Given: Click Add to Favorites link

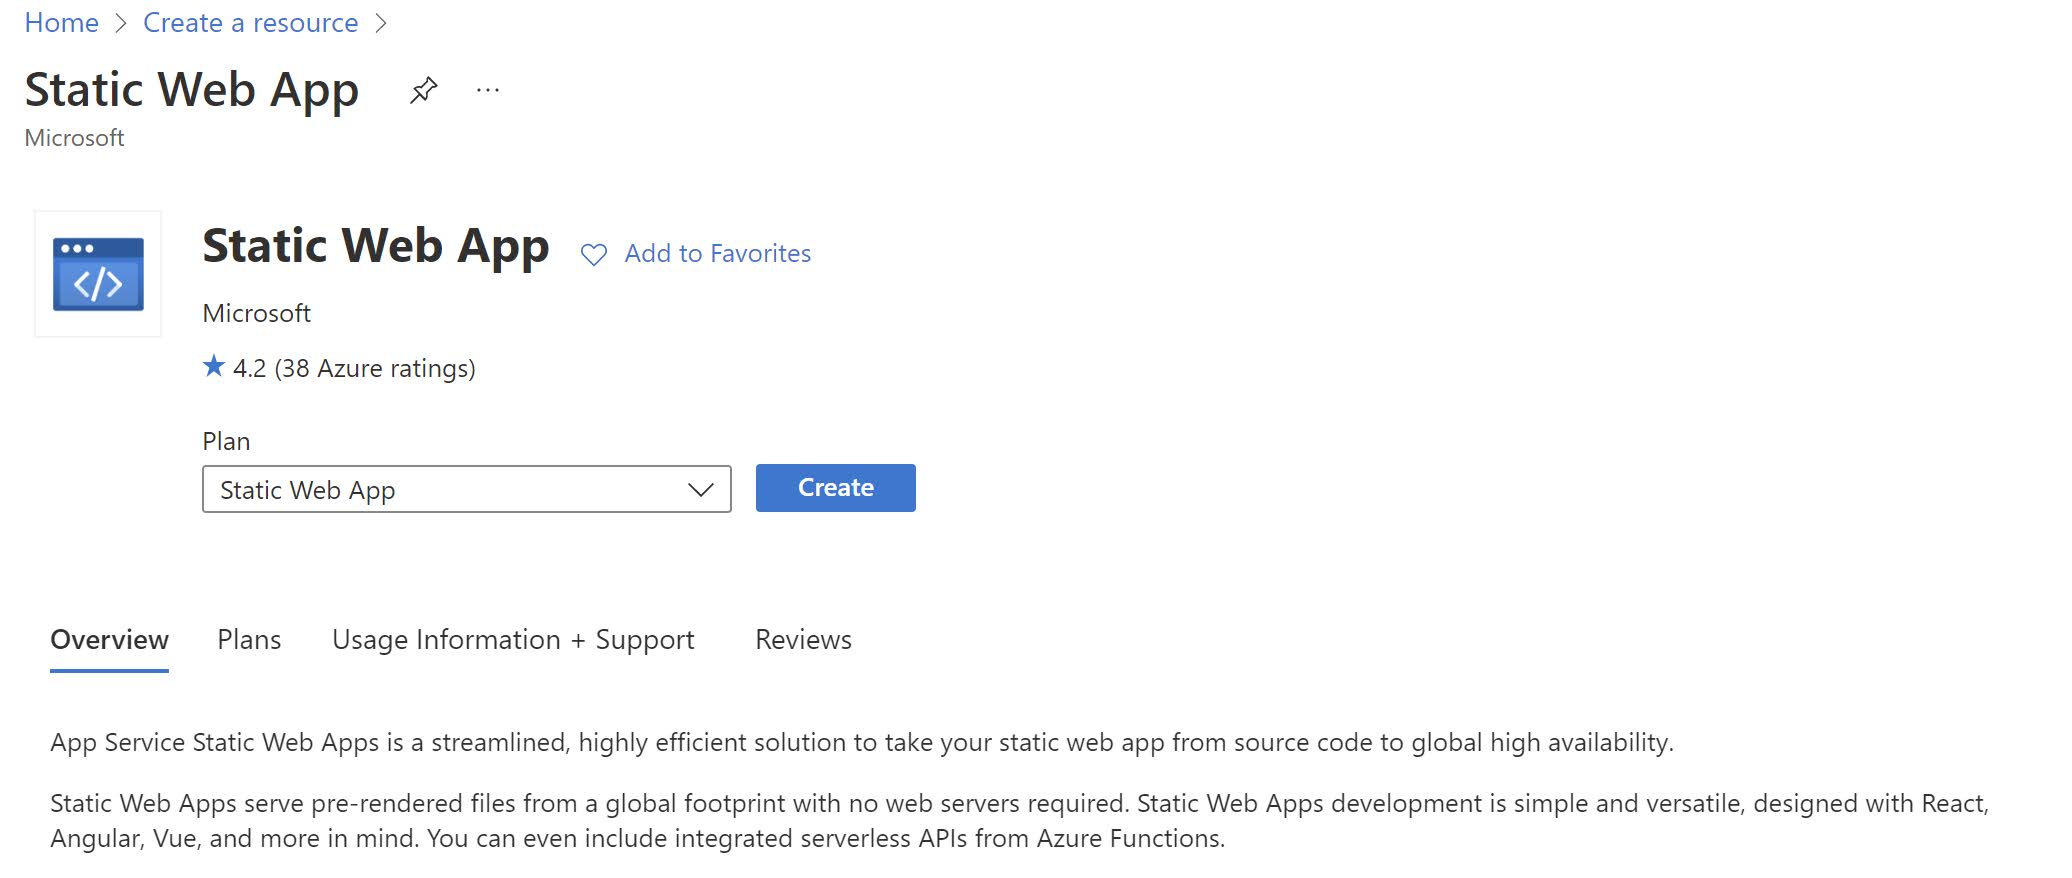Looking at the screenshot, I should [x=717, y=254].
